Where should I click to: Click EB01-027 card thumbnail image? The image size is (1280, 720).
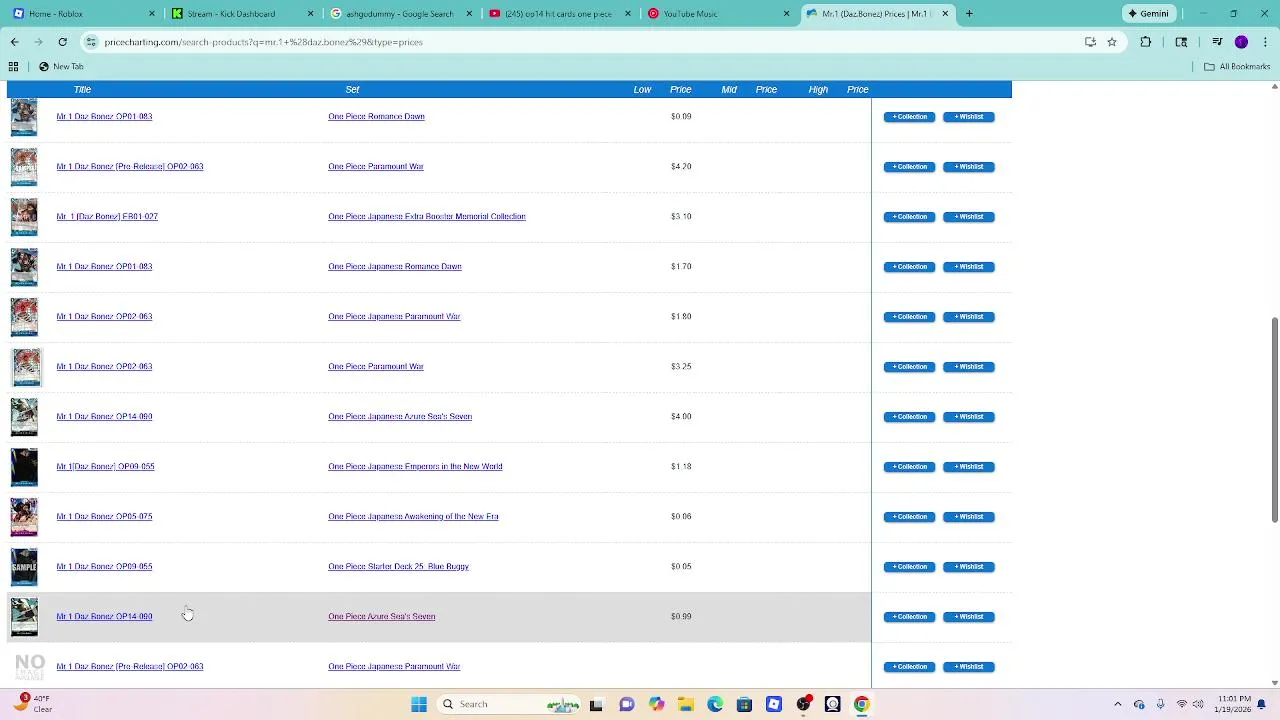24,217
